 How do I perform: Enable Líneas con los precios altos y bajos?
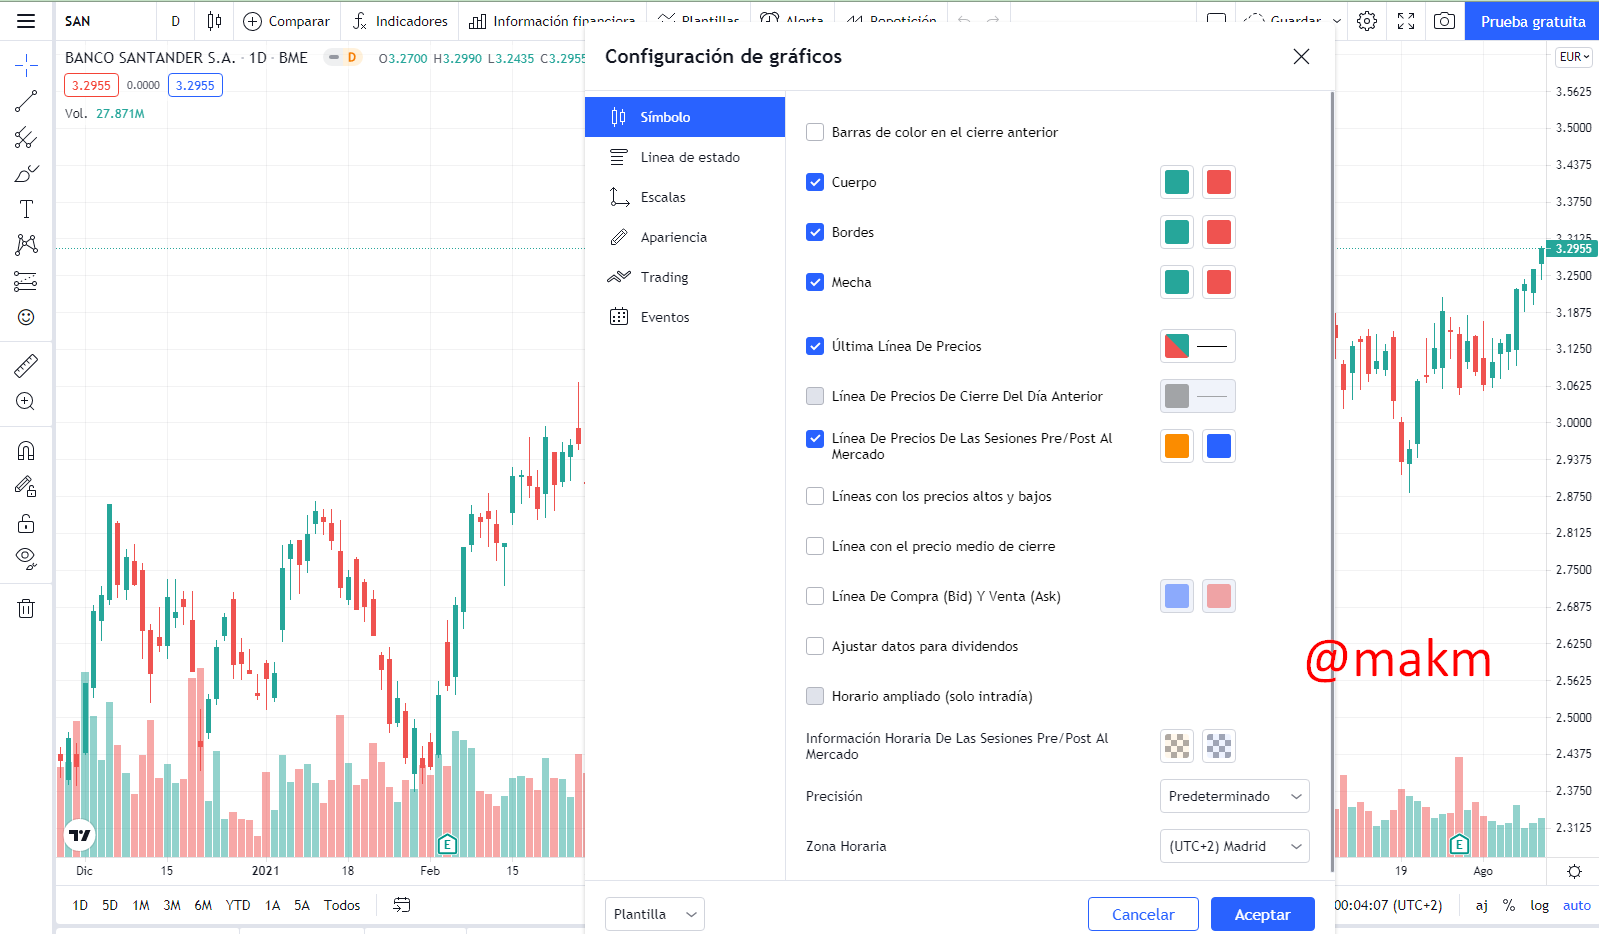(x=815, y=496)
